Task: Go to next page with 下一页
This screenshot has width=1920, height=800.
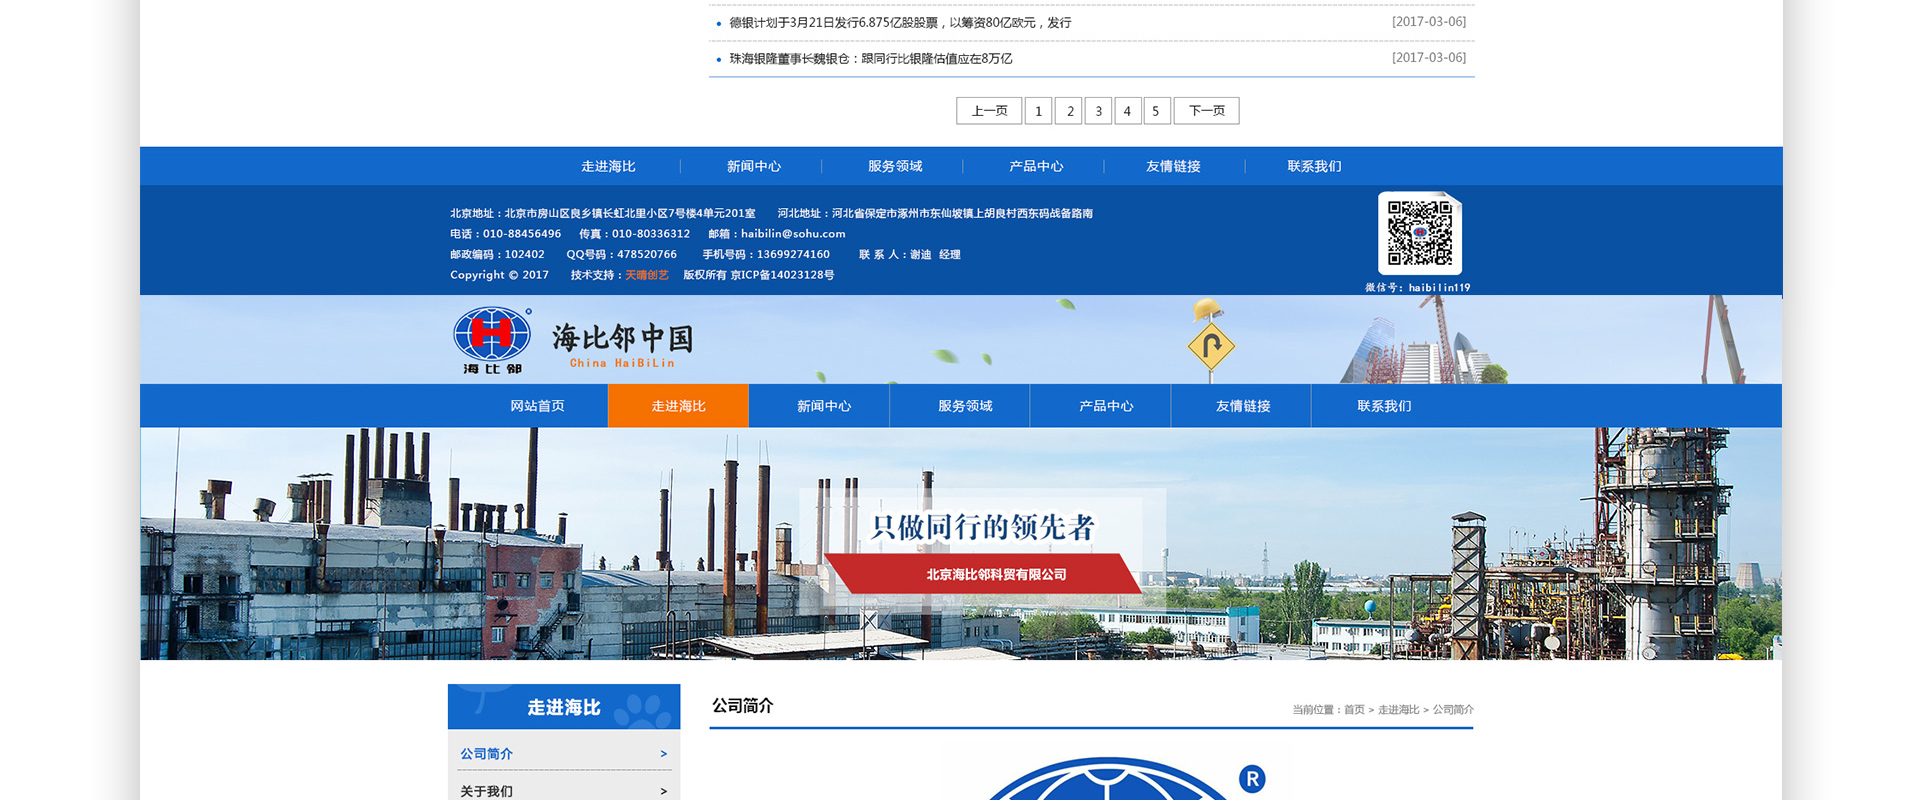Action: 1206,111
